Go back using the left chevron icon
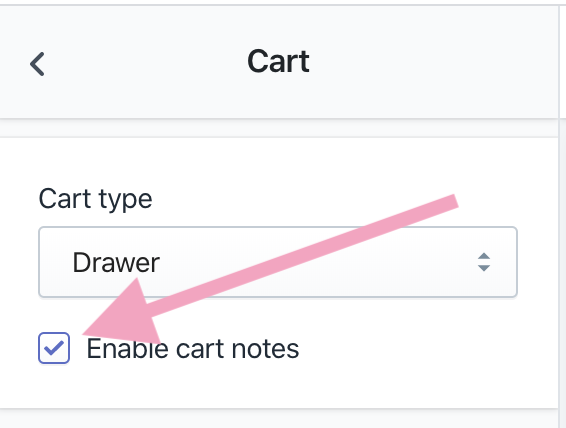Viewport: 566px width, 428px height. click(x=37, y=64)
